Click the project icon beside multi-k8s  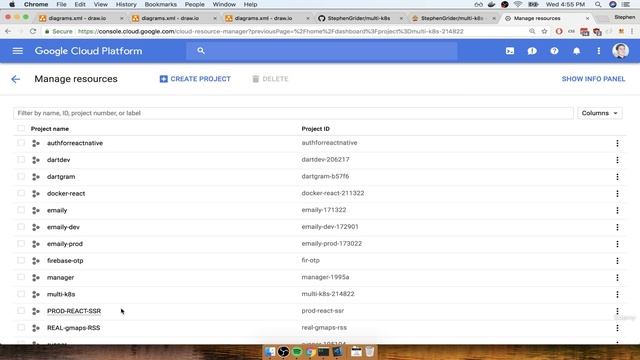[36, 294]
